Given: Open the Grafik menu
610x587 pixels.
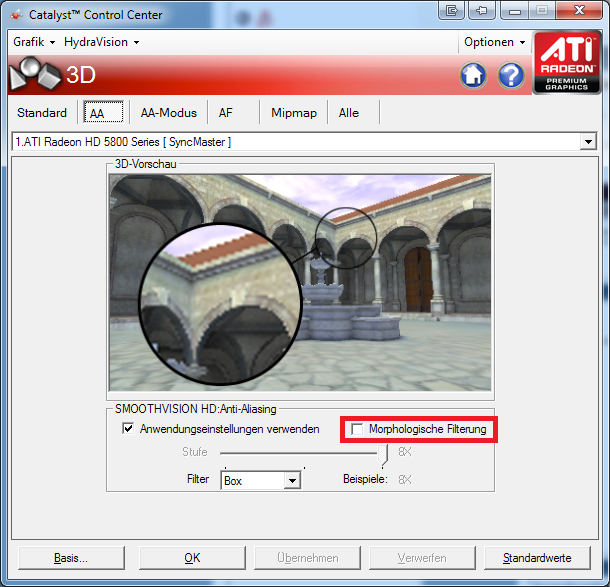Looking at the screenshot, I should tap(34, 42).
